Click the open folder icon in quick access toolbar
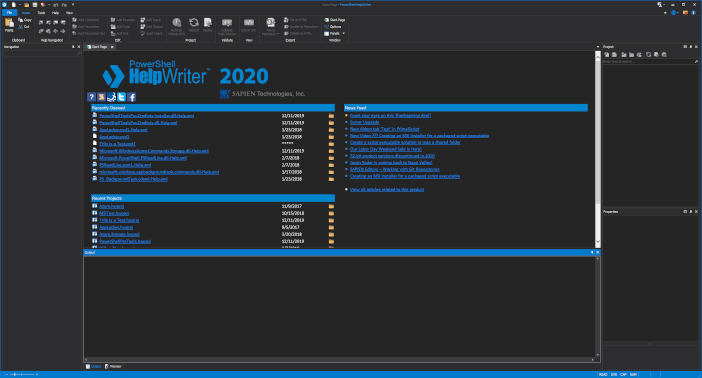 point(26,4)
